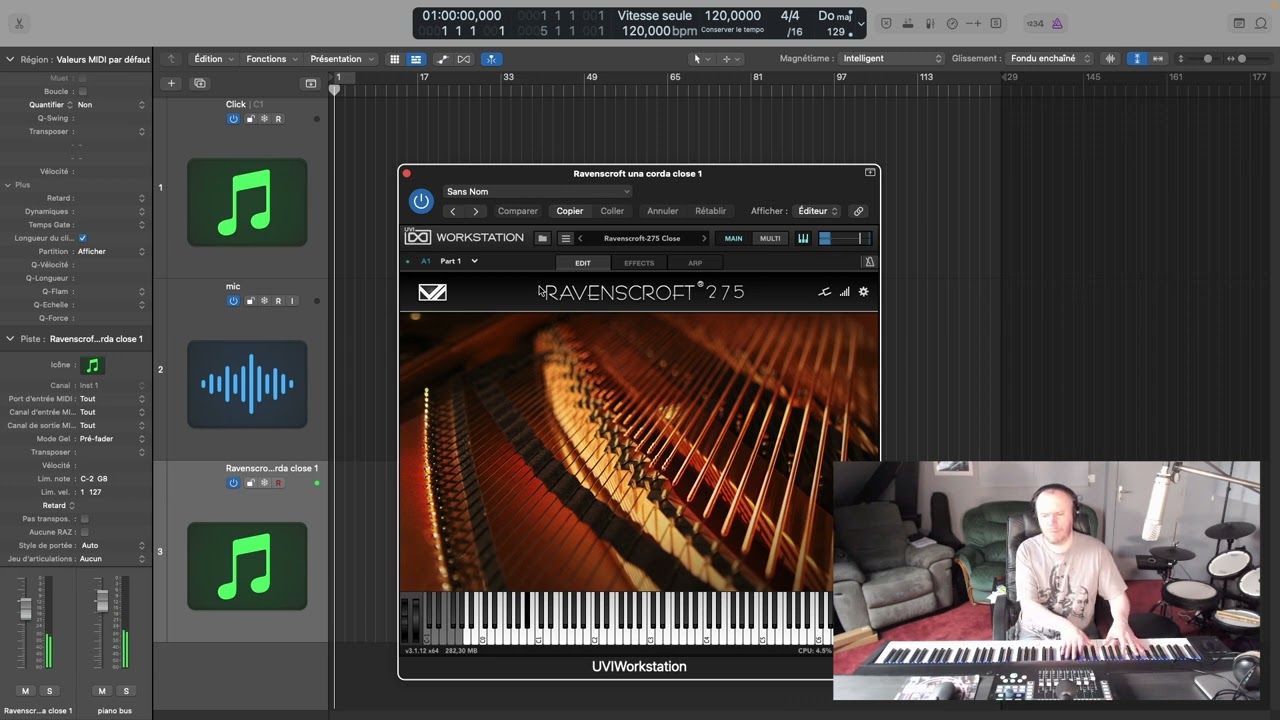Toggle freeze on the mic track

264,301
